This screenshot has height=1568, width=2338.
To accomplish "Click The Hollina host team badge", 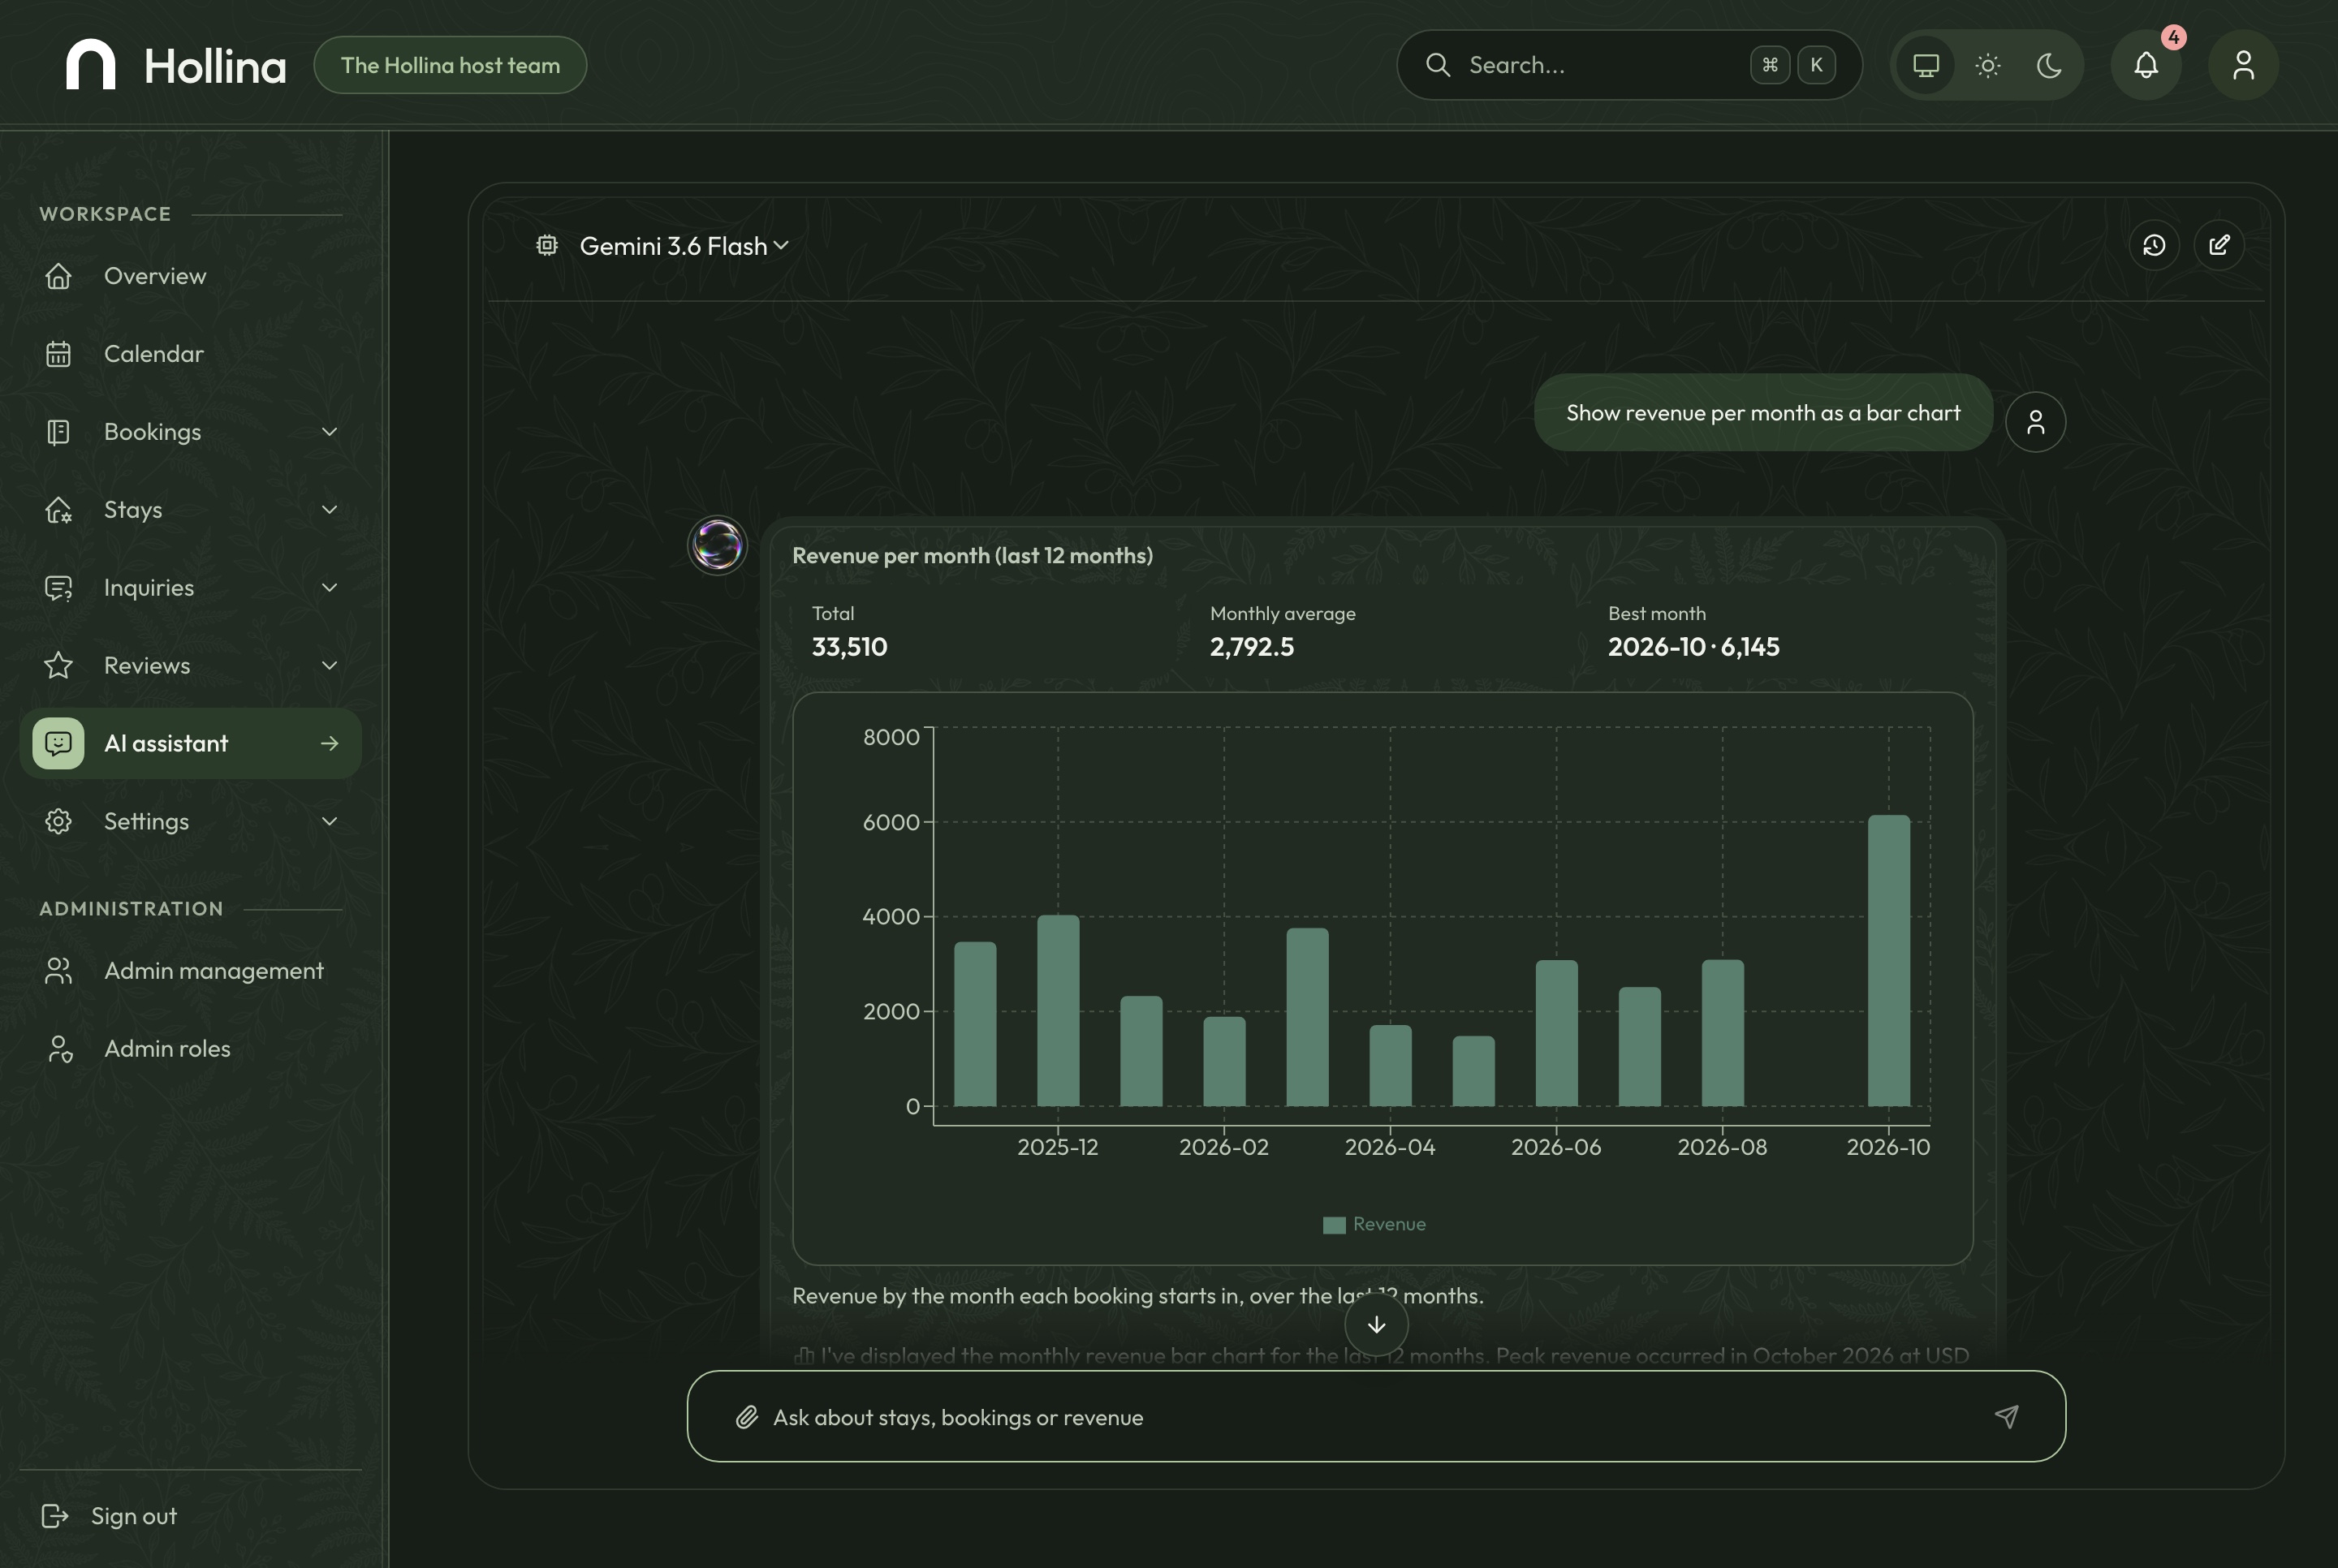I will [450, 65].
